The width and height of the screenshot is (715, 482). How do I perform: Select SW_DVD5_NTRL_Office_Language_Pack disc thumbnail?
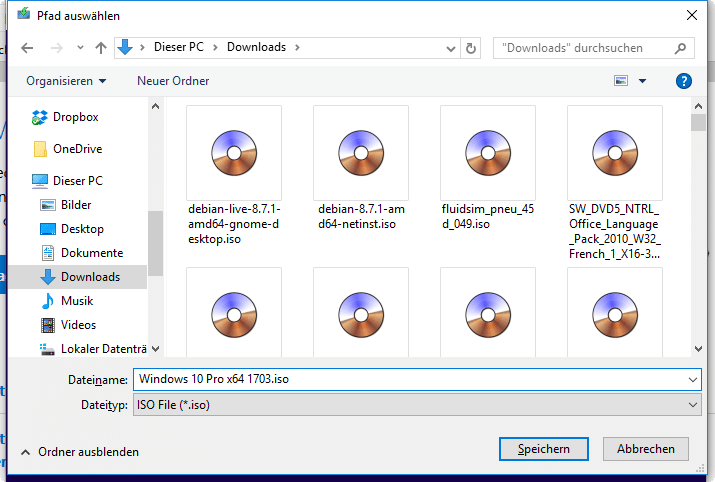pos(615,153)
